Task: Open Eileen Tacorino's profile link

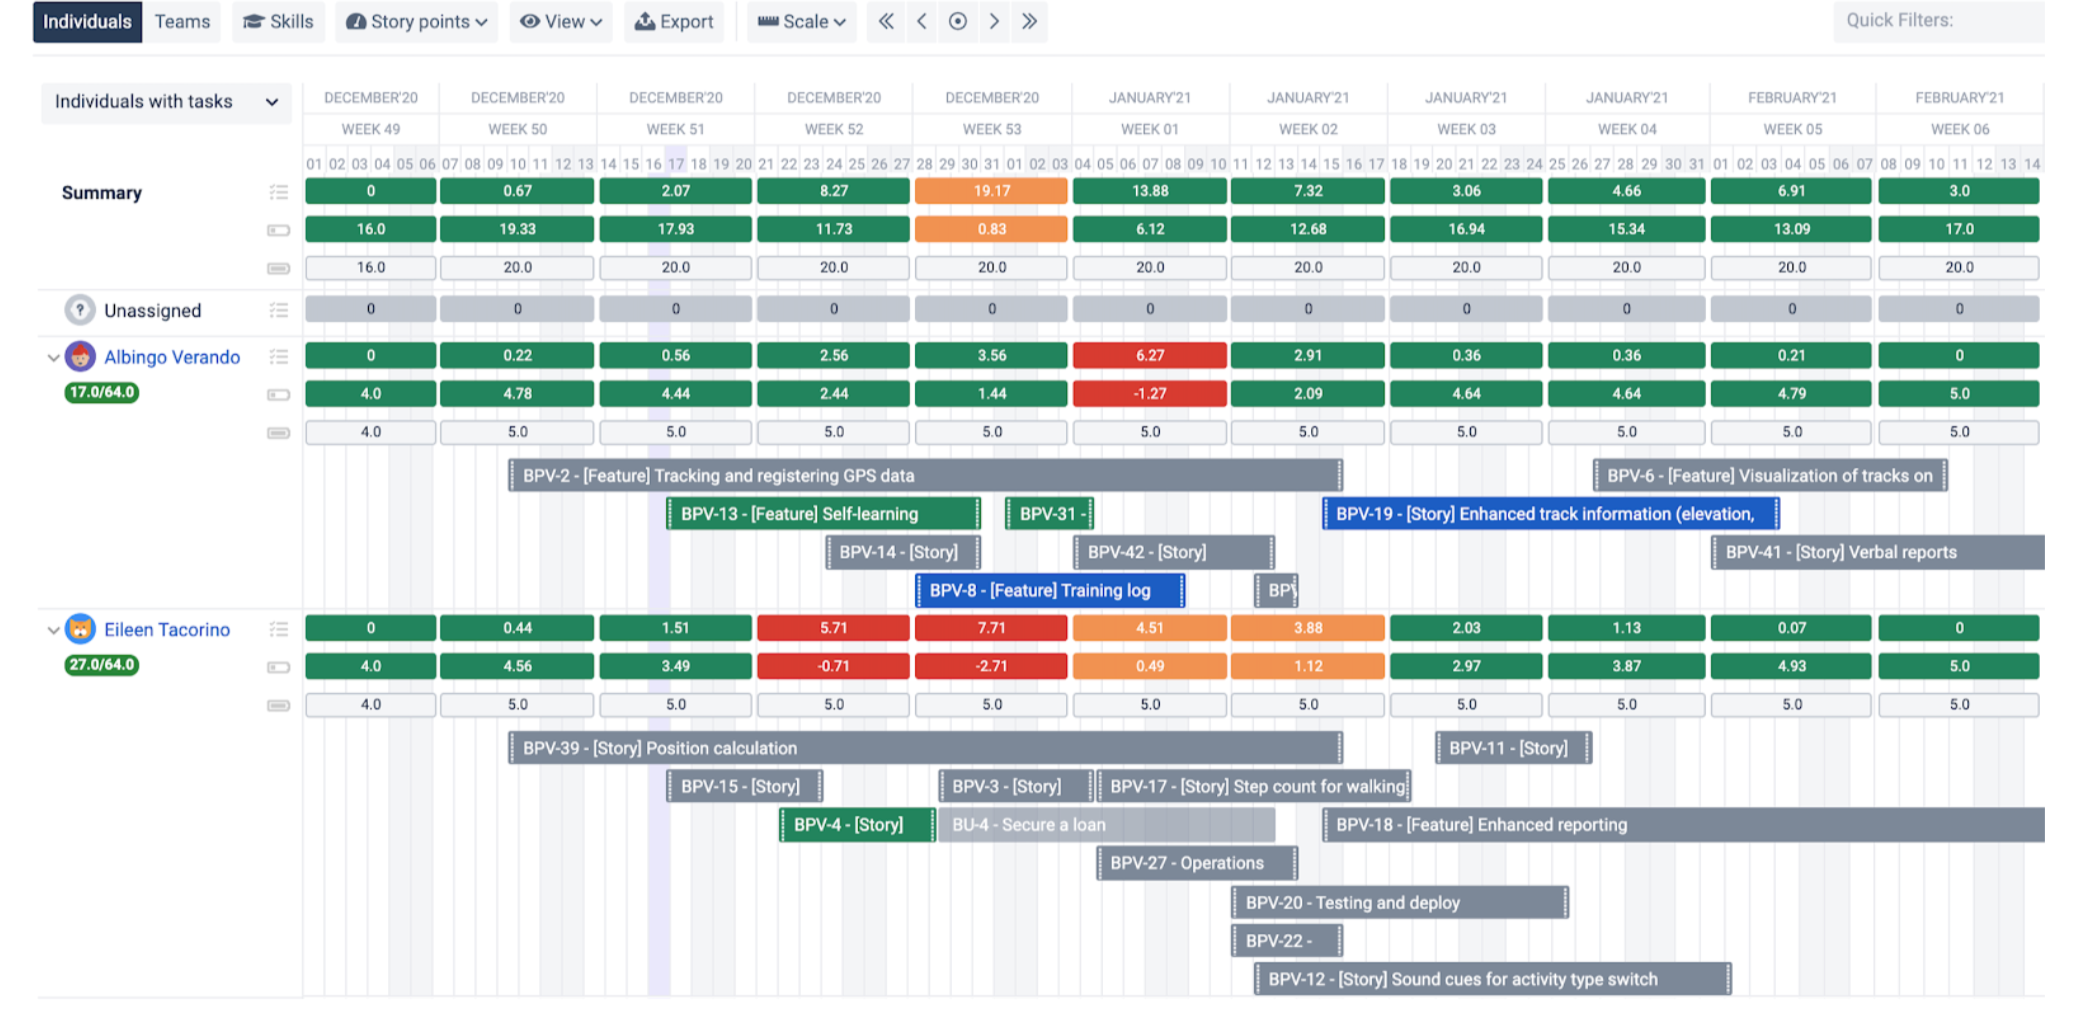Action: point(167,630)
